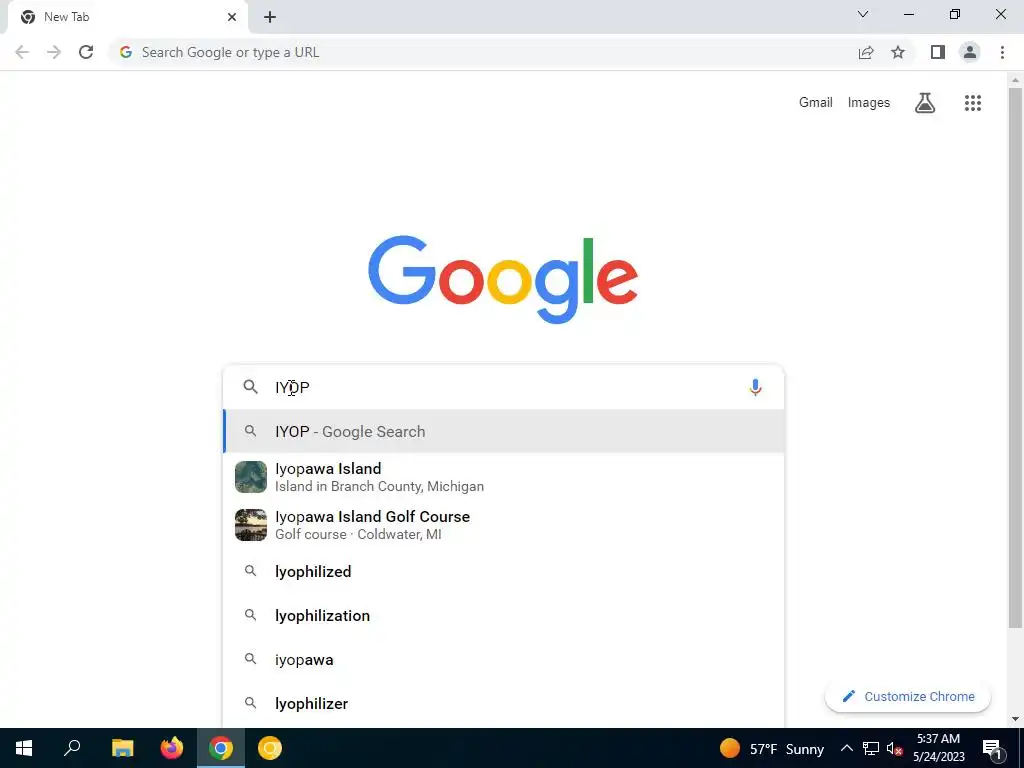The width and height of the screenshot is (1024, 768).
Task: Open the Images link
Action: point(869,103)
